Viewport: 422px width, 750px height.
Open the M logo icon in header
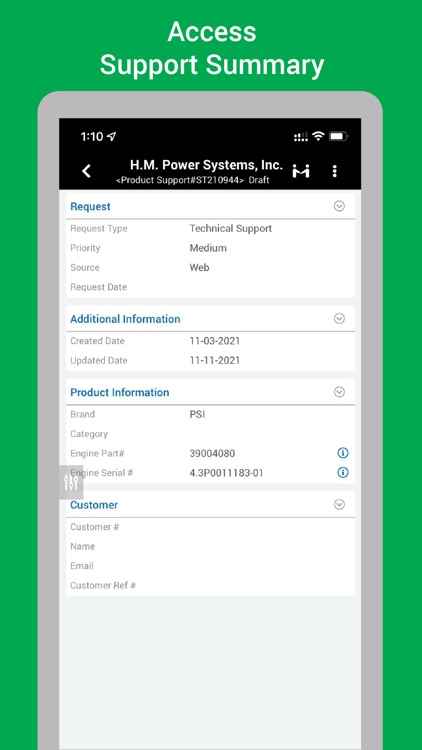[x=301, y=171]
